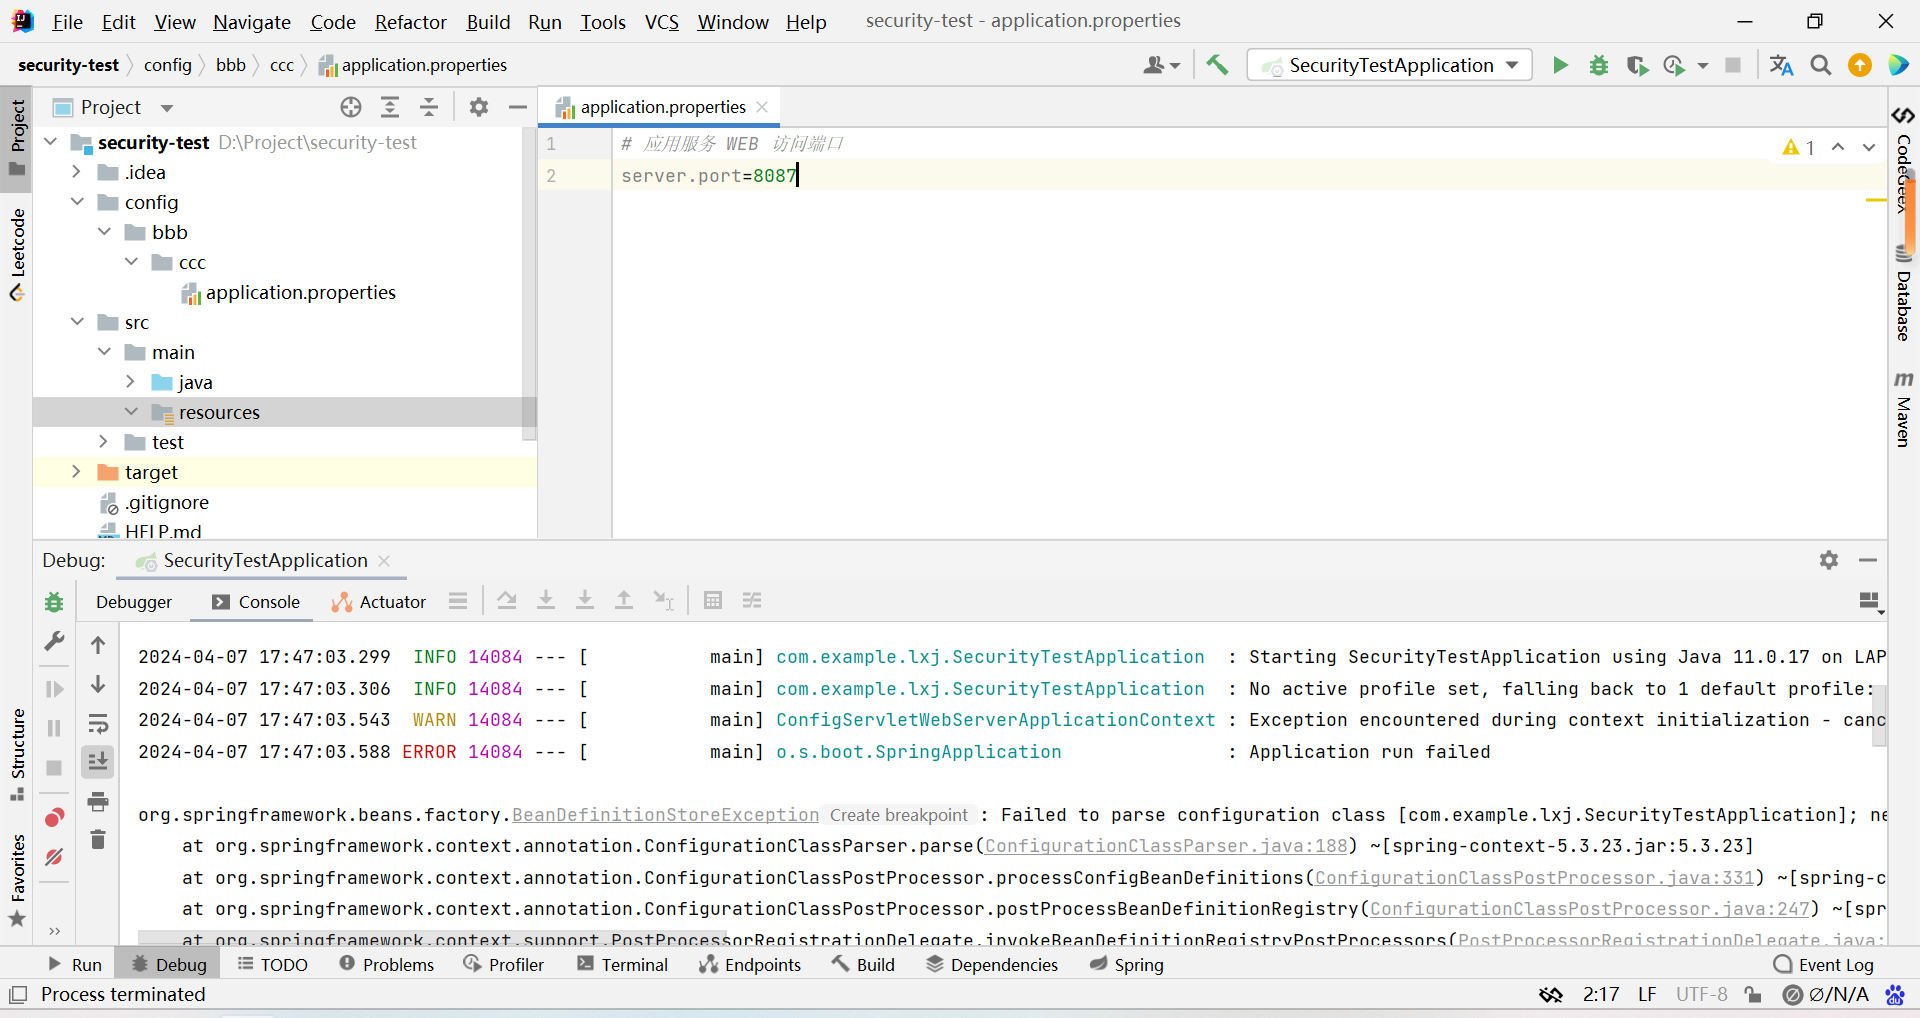Collapse all nodes in Project panel

429,108
